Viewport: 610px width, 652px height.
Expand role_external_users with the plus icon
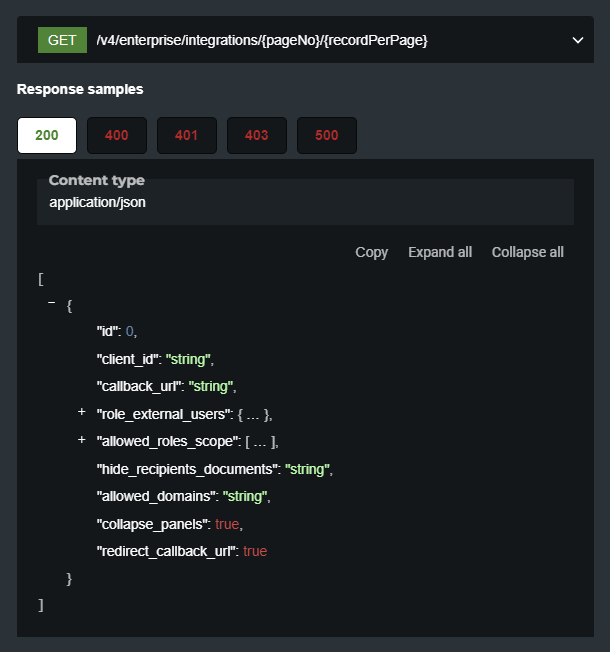click(x=81, y=412)
